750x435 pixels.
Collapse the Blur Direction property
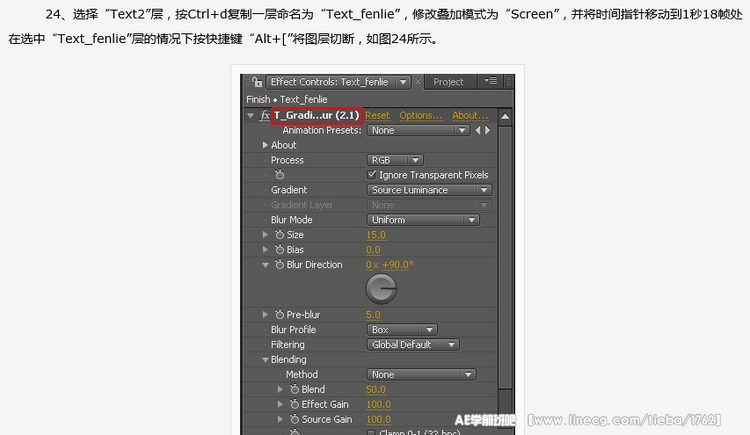coord(265,265)
